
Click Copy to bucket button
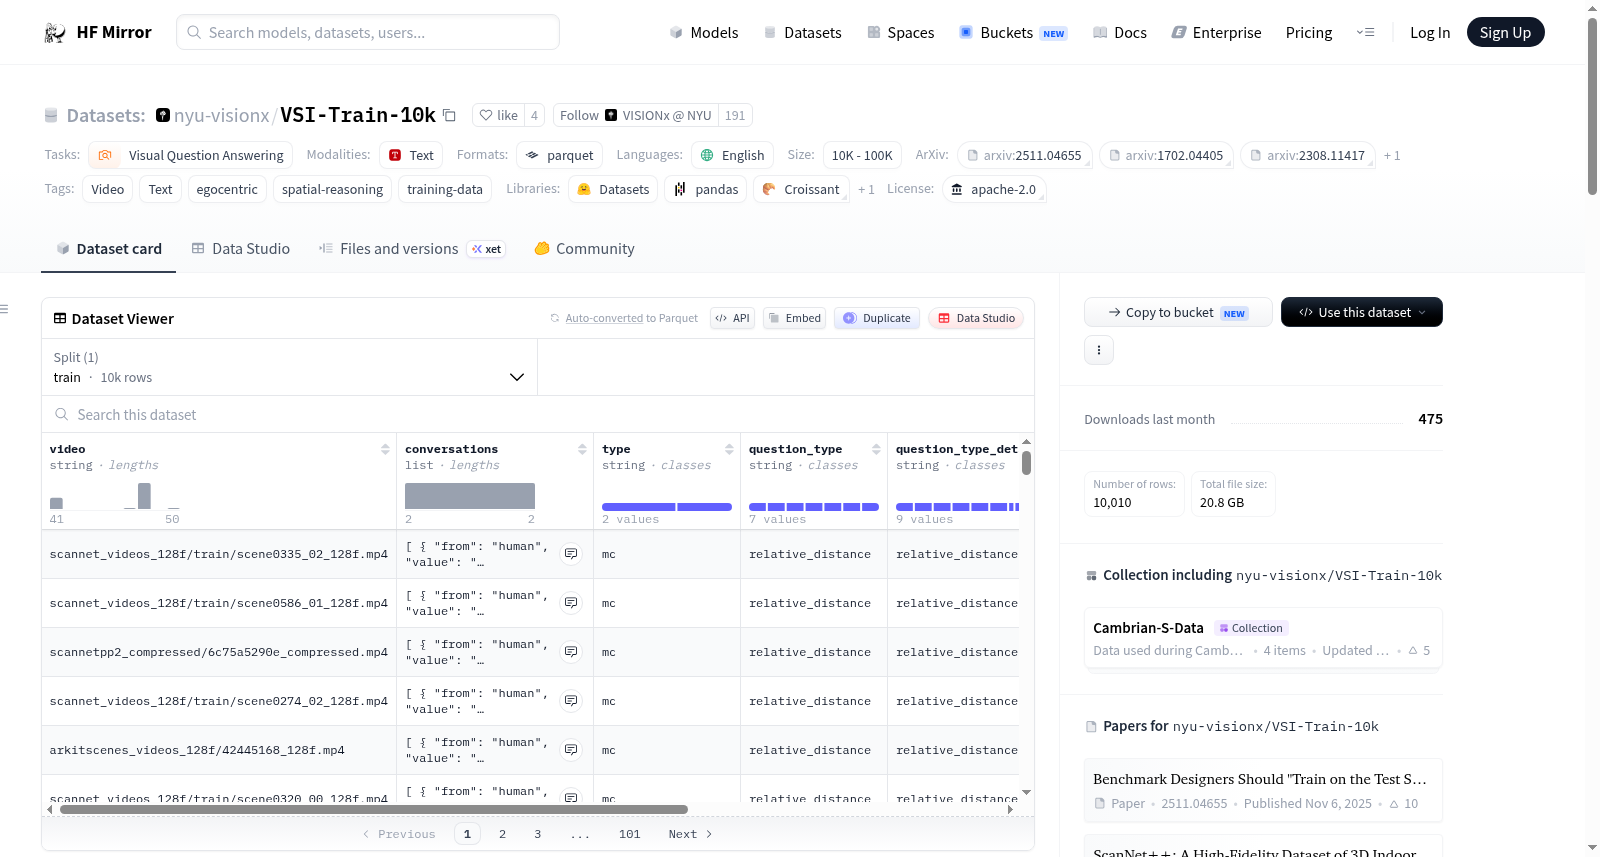[x=1178, y=312]
